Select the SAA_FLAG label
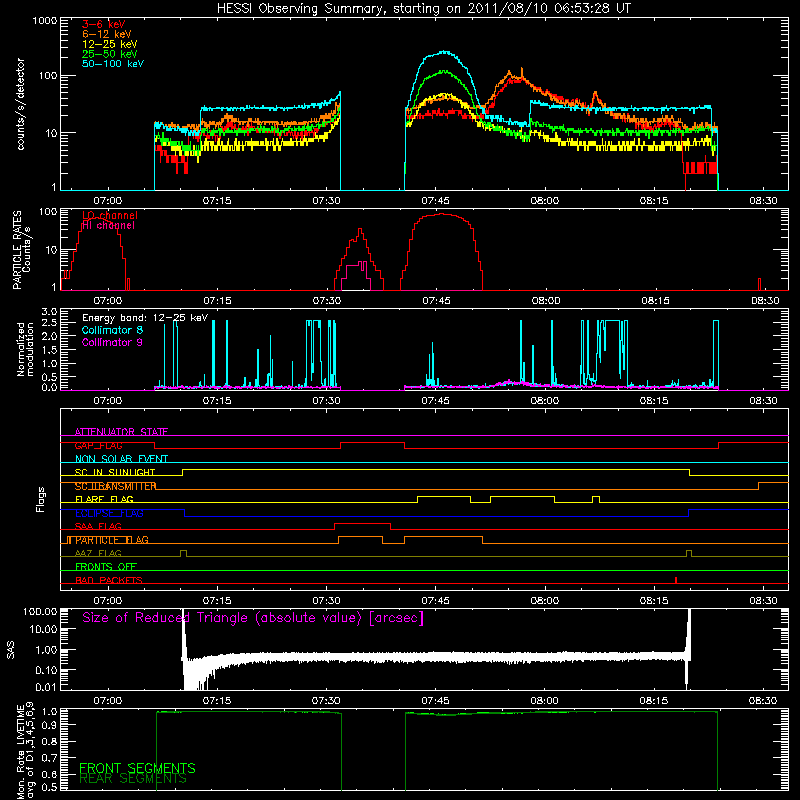This screenshot has width=800, height=800. pos(98,526)
